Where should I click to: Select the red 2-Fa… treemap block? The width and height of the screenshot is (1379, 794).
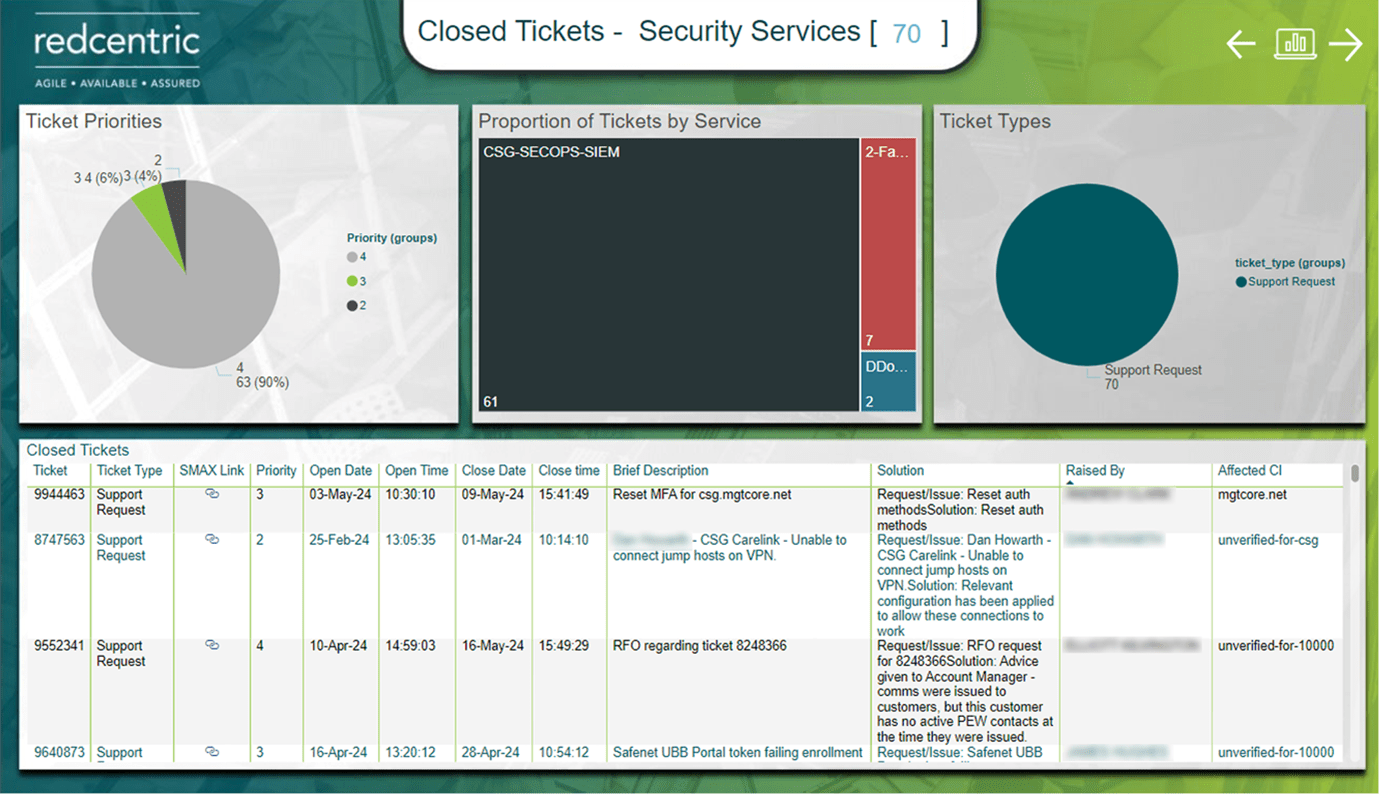(x=888, y=244)
